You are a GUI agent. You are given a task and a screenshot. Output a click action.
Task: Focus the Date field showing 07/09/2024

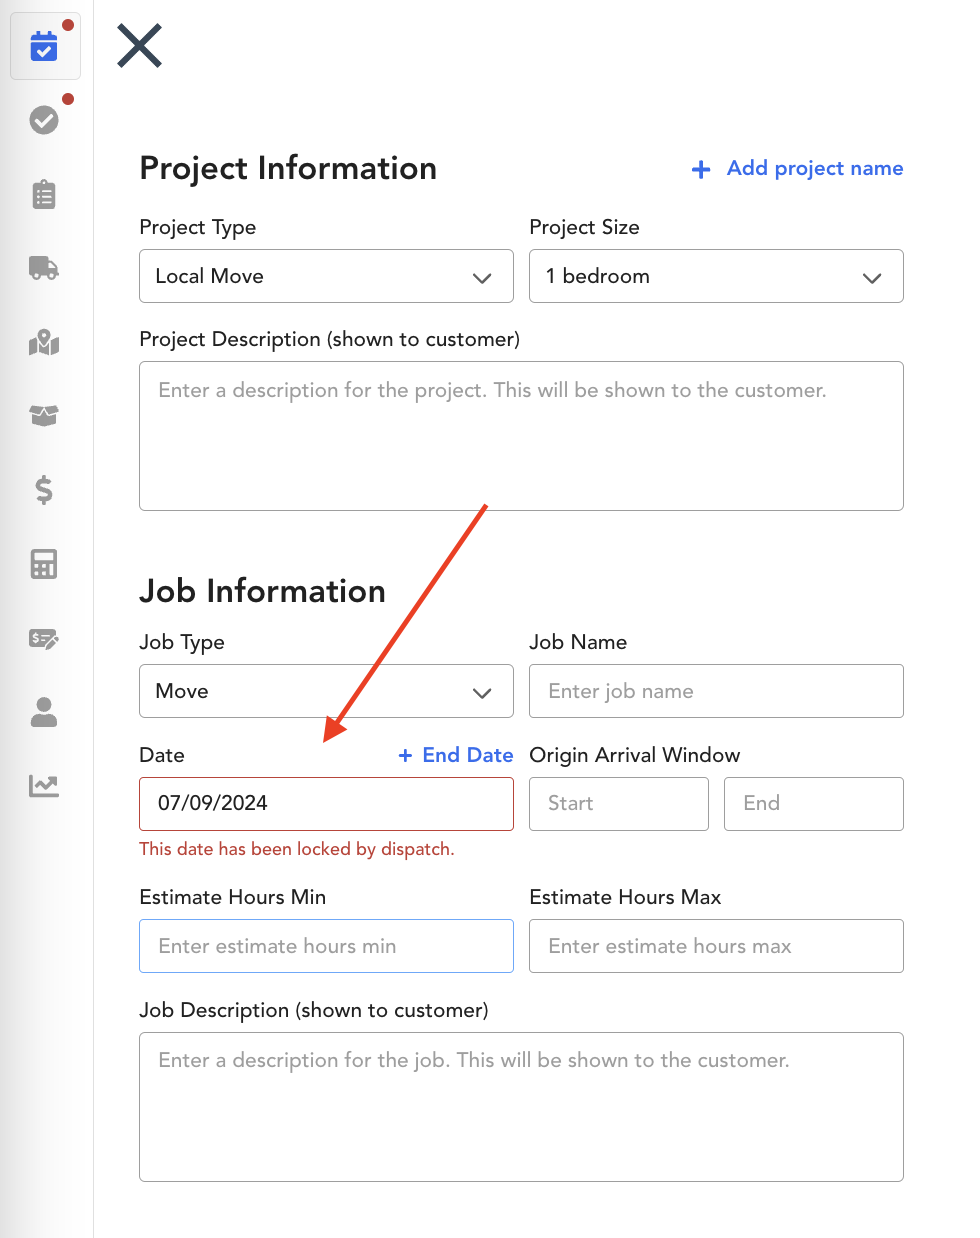[x=326, y=804]
